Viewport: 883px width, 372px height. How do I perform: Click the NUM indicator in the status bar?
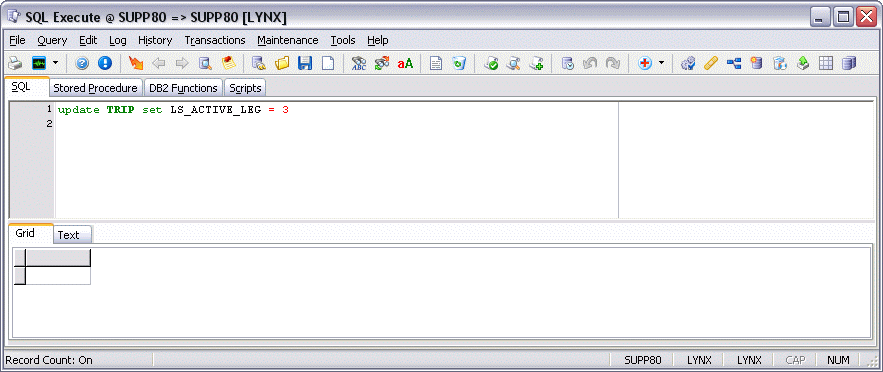coord(838,360)
